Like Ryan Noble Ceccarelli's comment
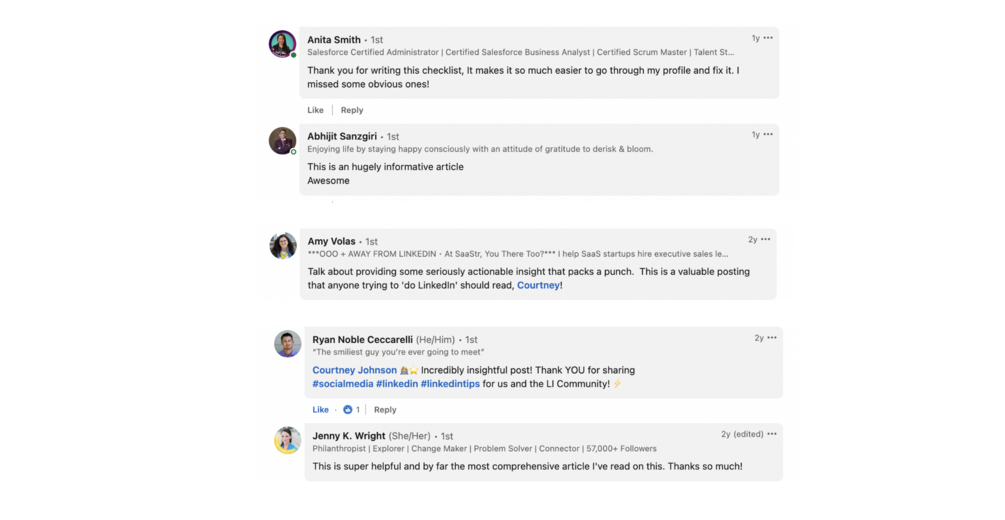Image resolution: width=1005 pixels, height=520 pixels. [320, 409]
